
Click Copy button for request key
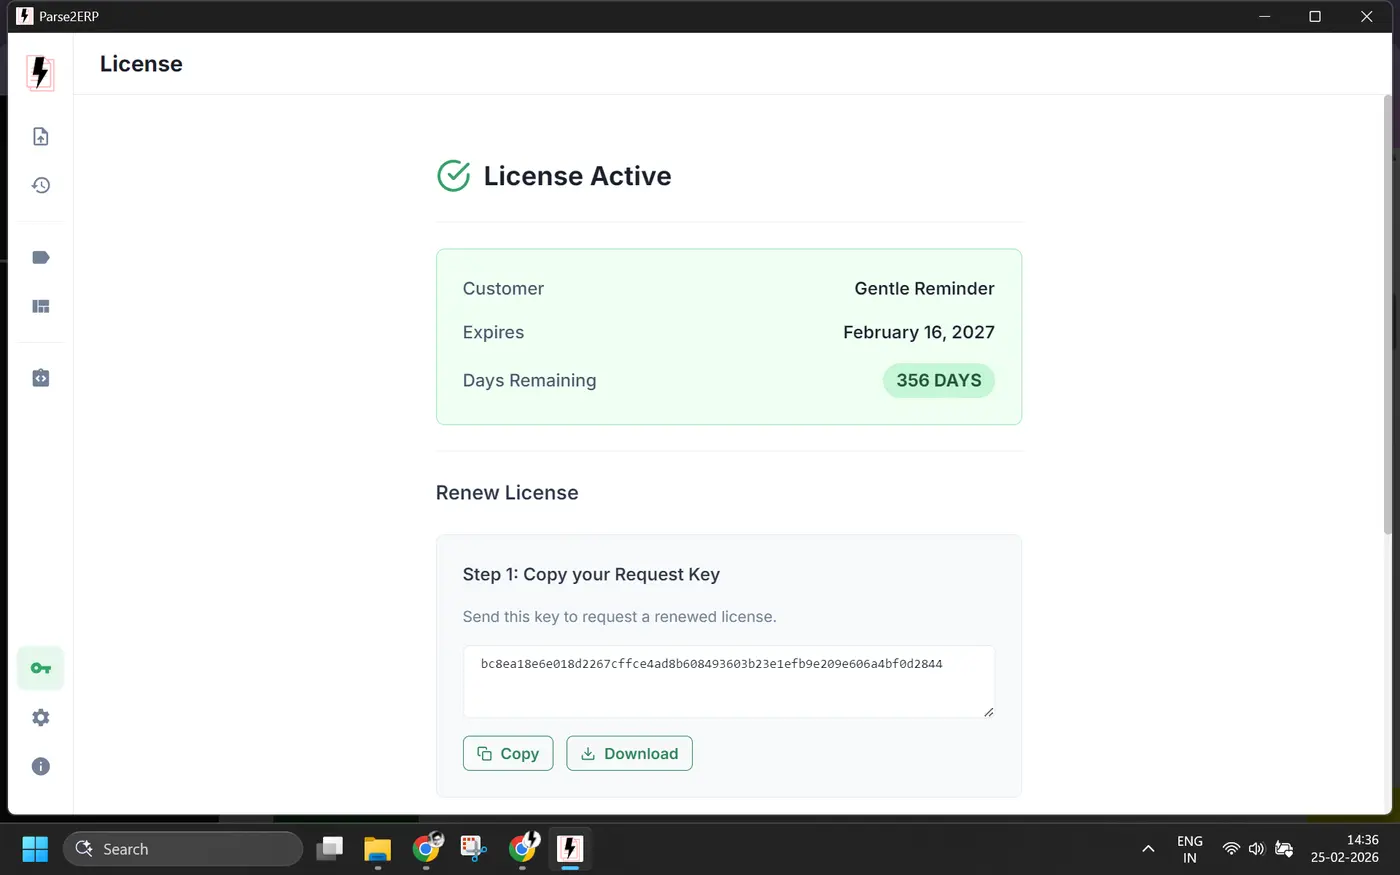[508, 754]
